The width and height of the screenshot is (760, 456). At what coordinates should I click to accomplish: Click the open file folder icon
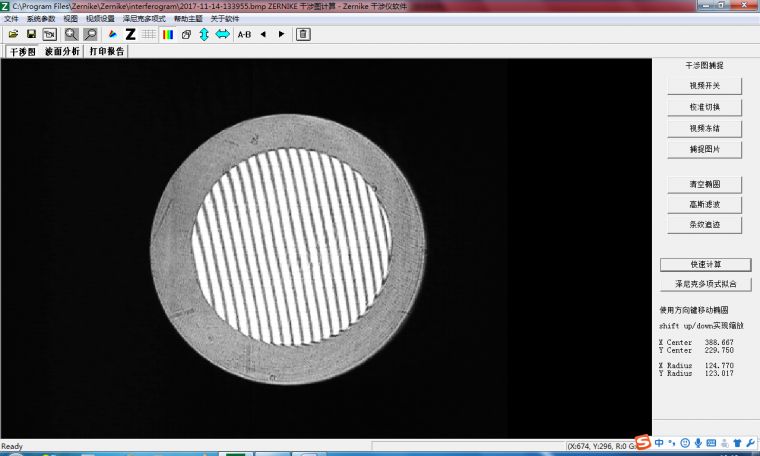click(13, 34)
